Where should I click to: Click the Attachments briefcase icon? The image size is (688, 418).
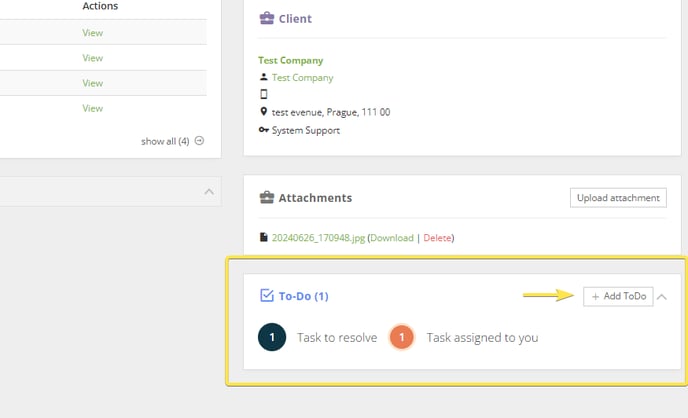click(x=267, y=197)
